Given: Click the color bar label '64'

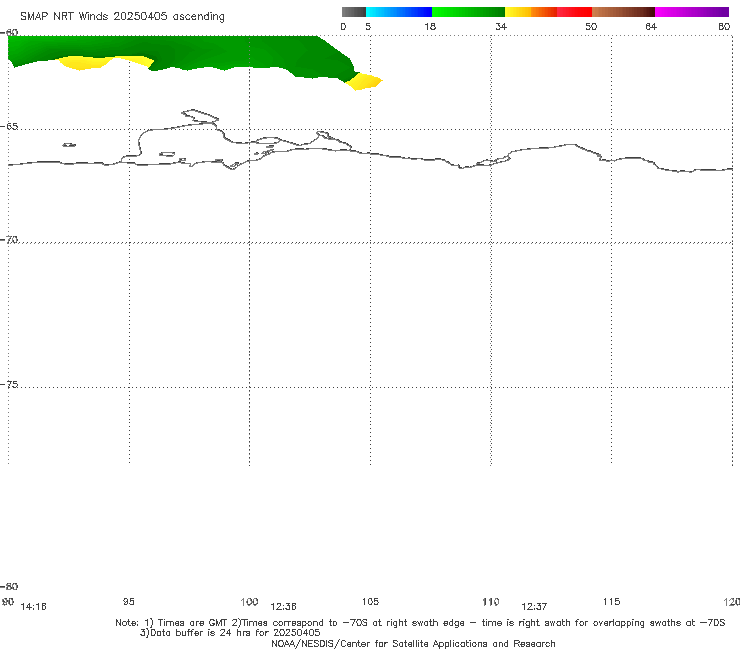Looking at the screenshot, I should click(x=651, y=26).
